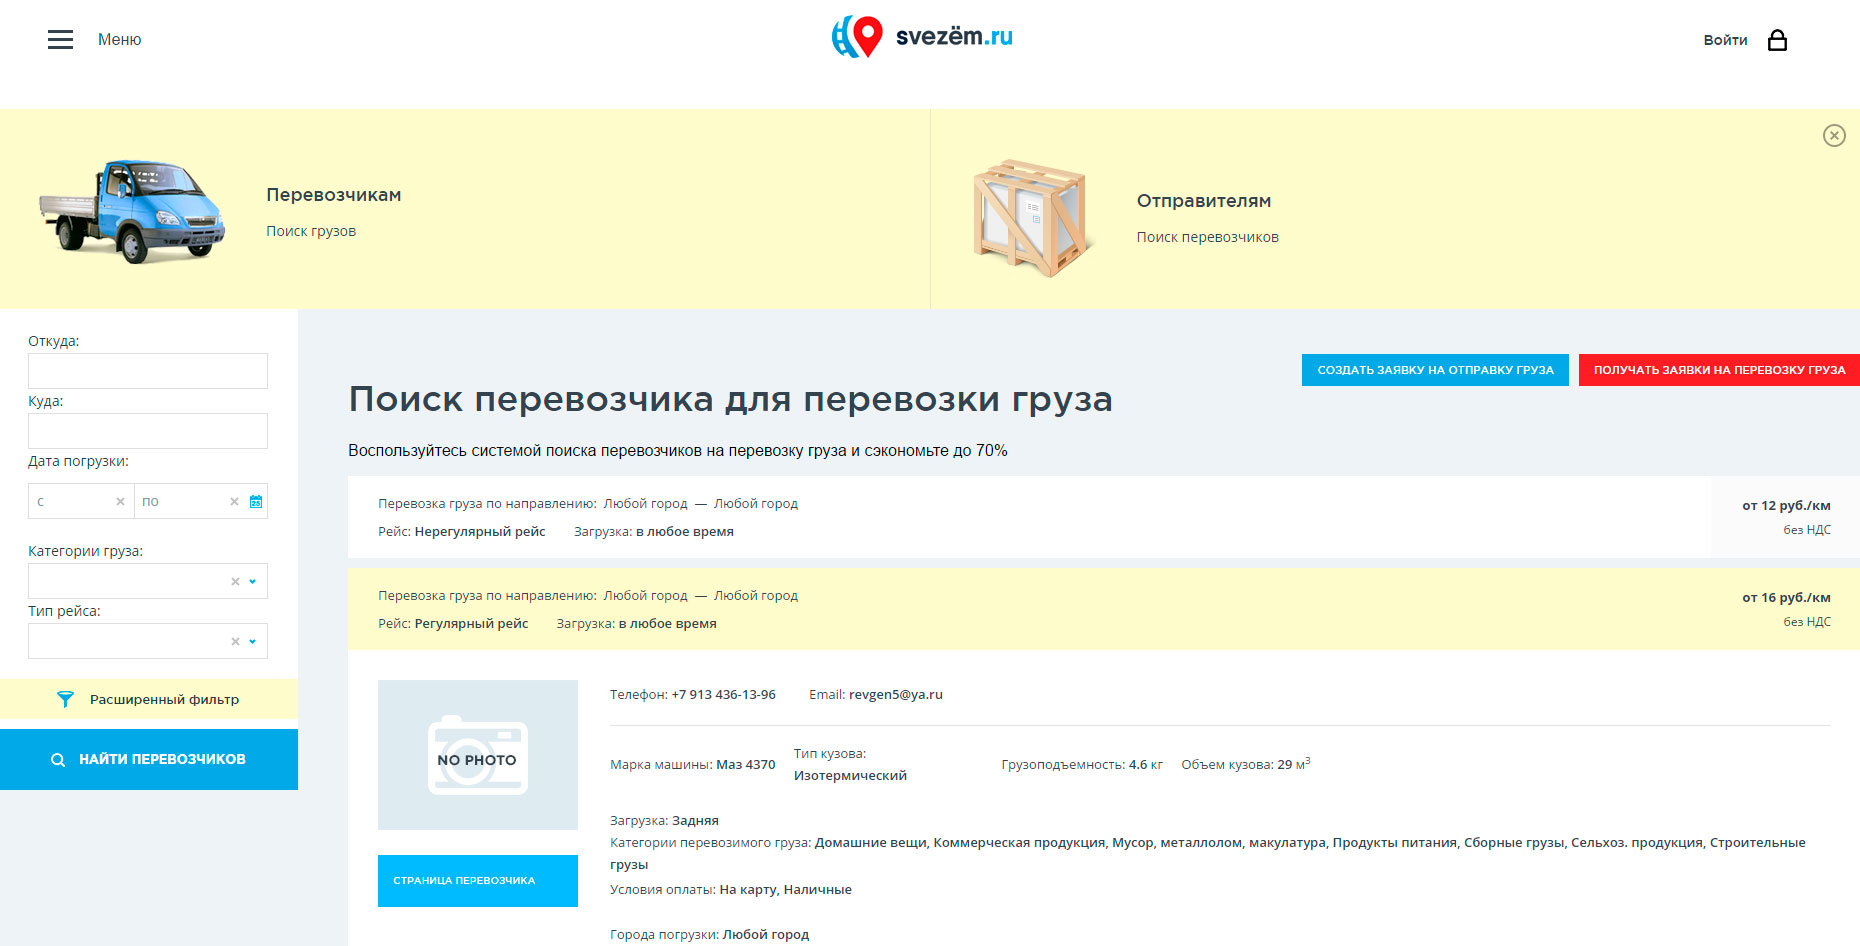
Task: Open the hamburger menu icon
Action: [x=60, y=40]
